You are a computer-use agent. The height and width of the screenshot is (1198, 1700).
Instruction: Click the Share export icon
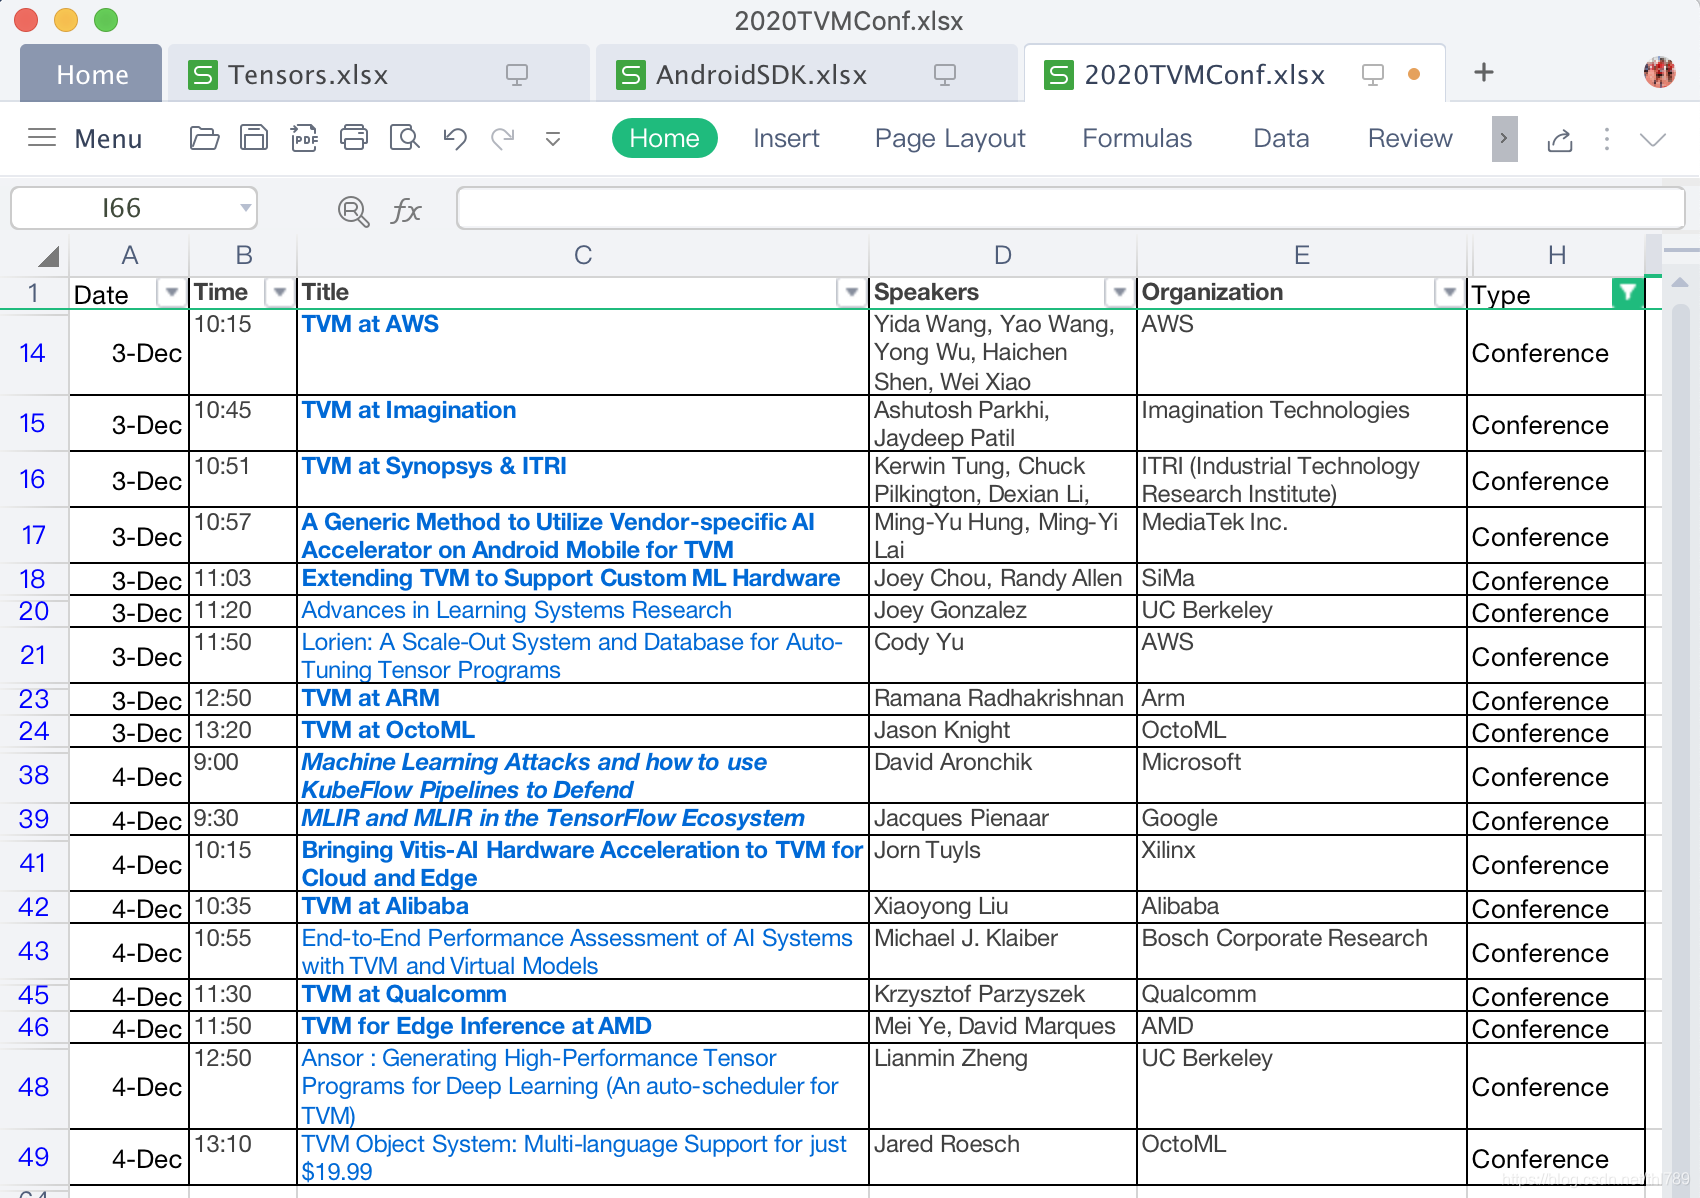point(1560,140)
